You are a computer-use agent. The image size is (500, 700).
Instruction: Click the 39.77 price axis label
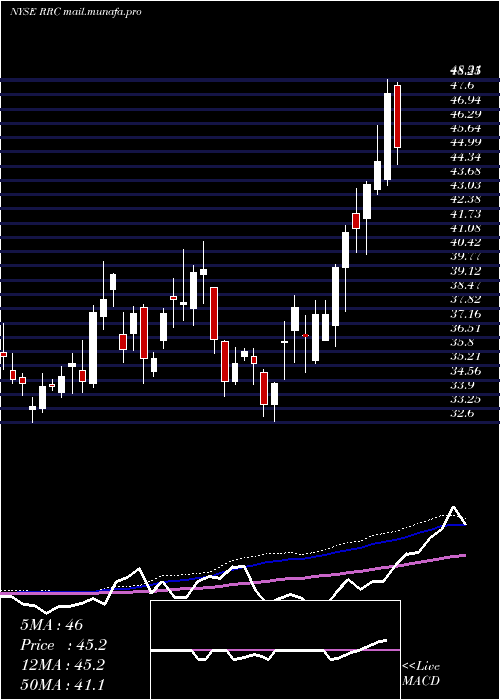tap(466, 257)
